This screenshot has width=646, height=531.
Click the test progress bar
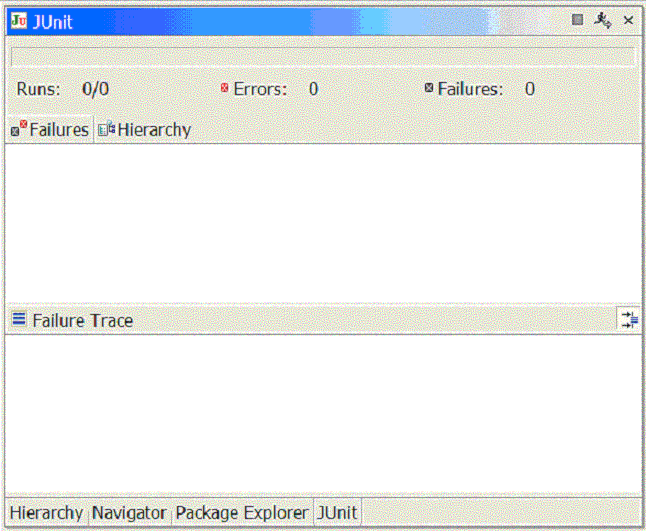pos(322,57)
